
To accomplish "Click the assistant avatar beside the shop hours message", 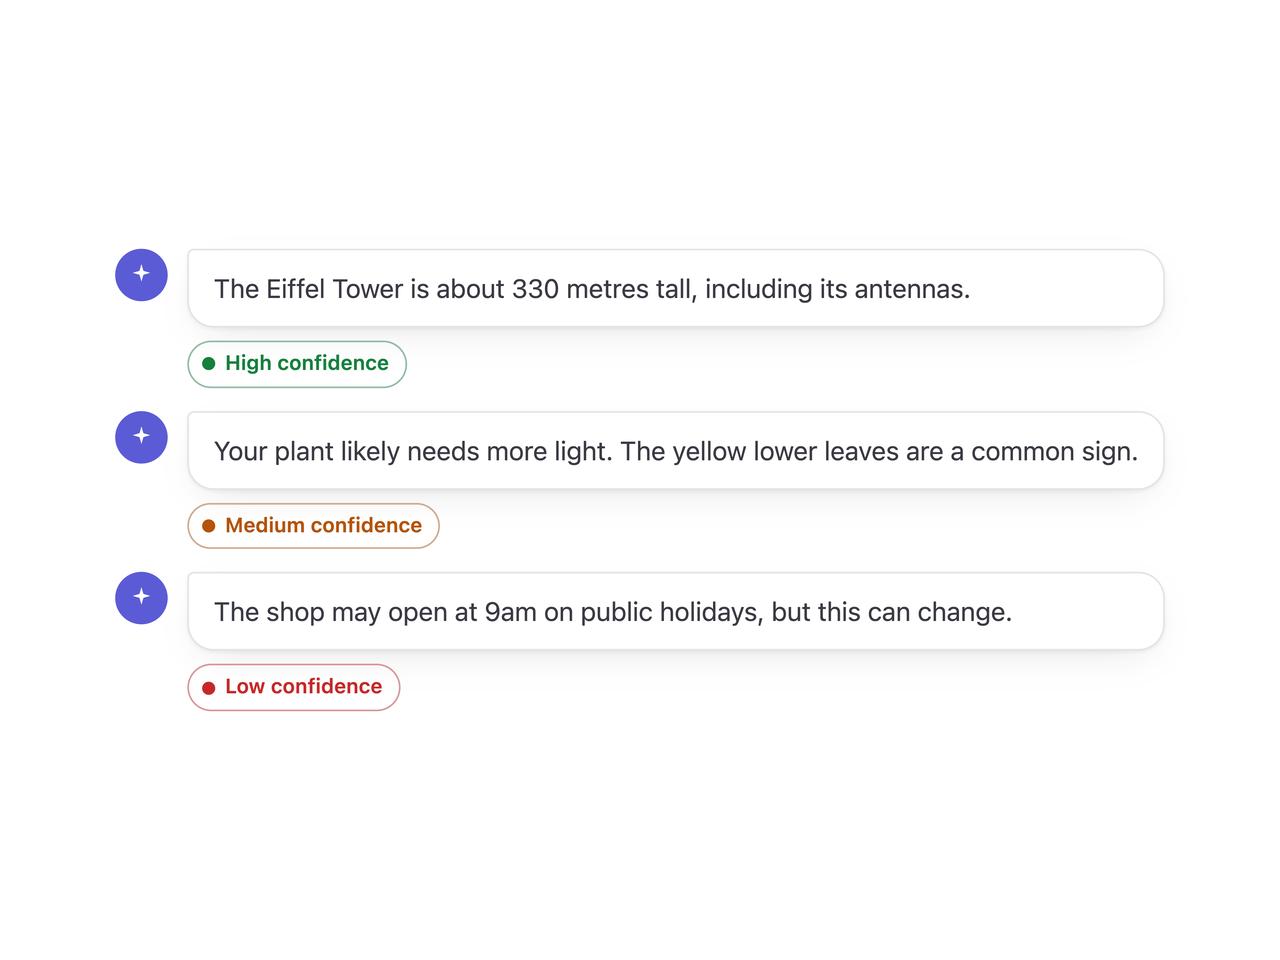I will 141,598.
